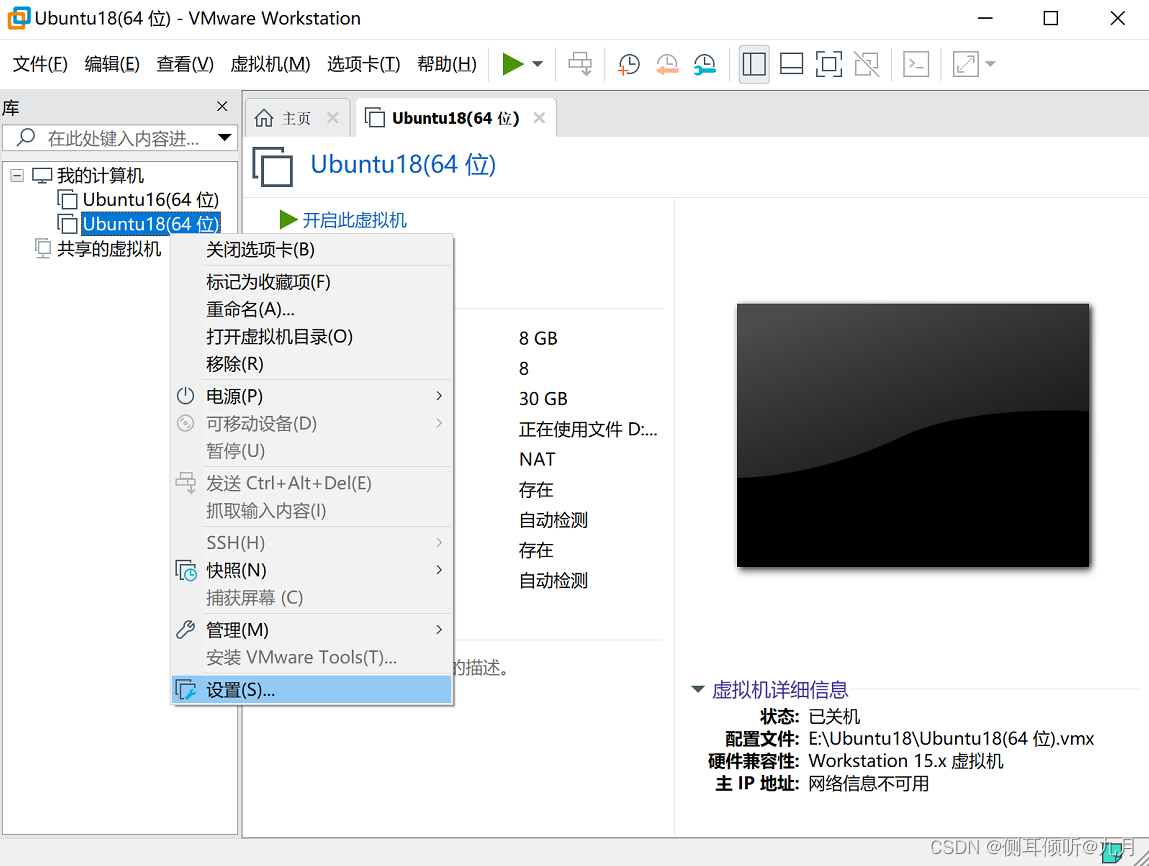Collapse the 我的计算机 tree node
1149x866 pixels.
[x=17, y=175]
